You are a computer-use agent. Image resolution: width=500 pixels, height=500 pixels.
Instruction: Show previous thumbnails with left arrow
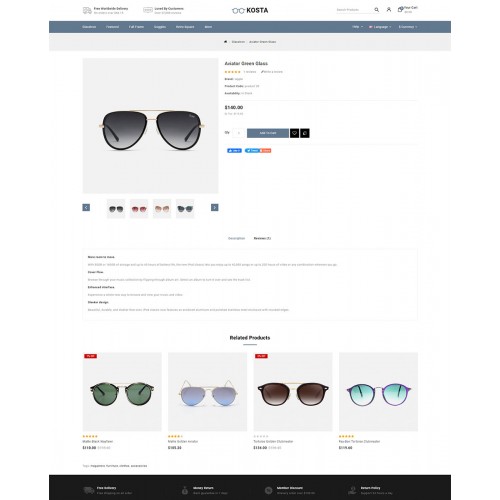(86, 207)
